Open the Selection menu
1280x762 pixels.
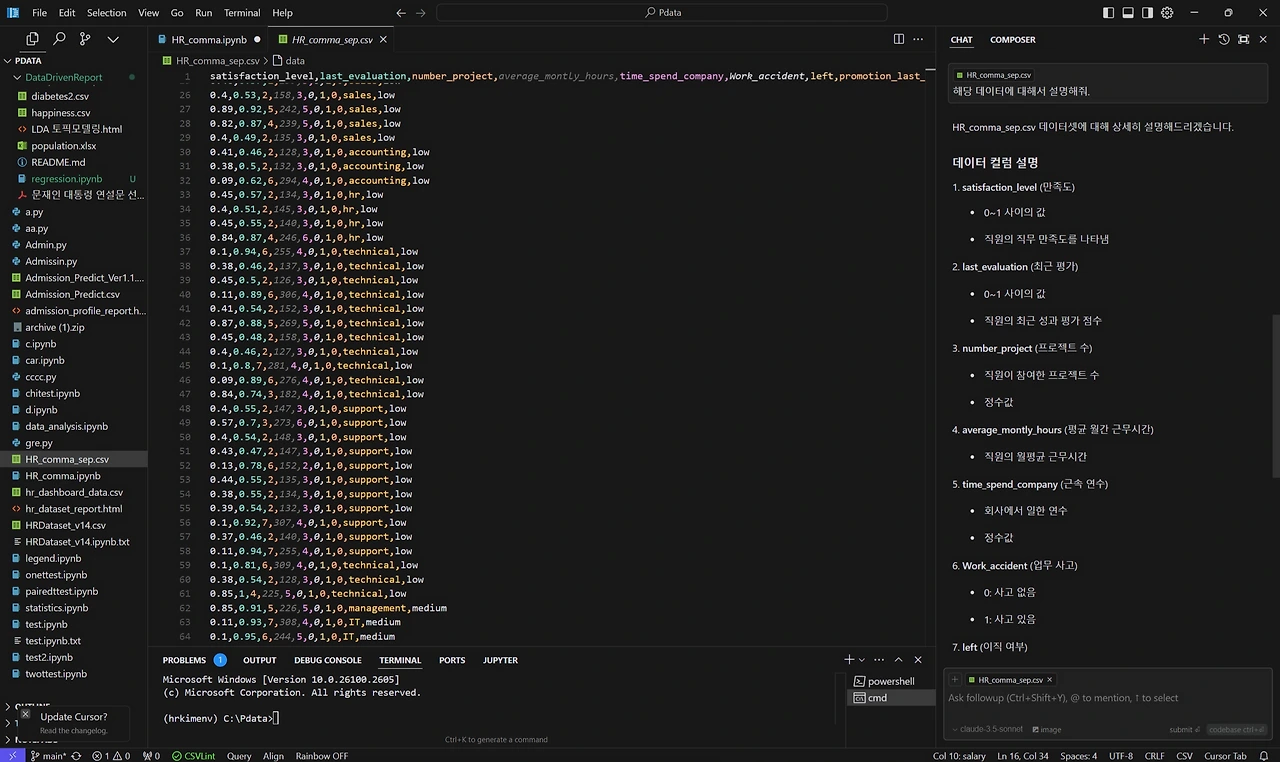[106, 13]
